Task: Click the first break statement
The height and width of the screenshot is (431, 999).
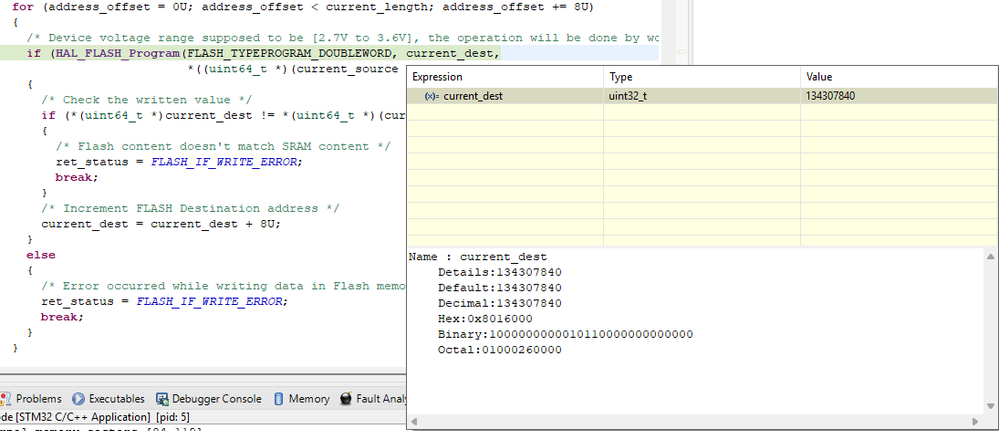Action: pos(76,177)
